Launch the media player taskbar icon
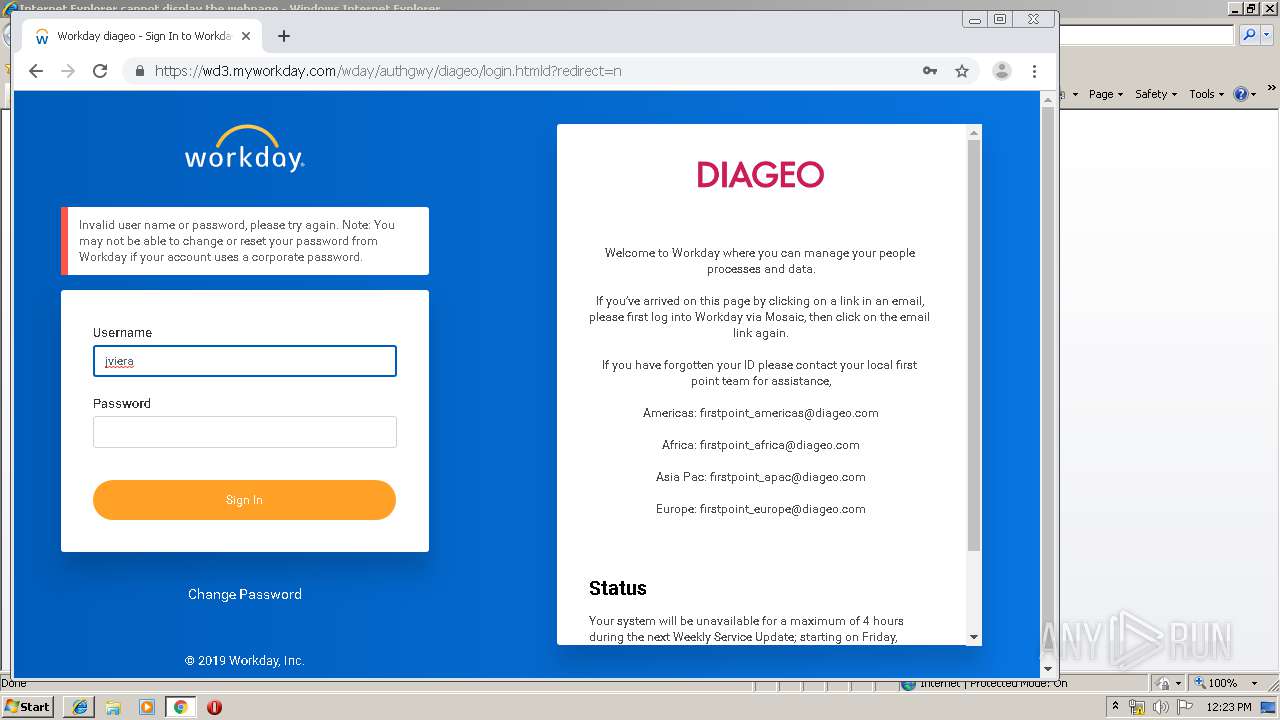Screen dimensions: 1280x720 [146, 706]
